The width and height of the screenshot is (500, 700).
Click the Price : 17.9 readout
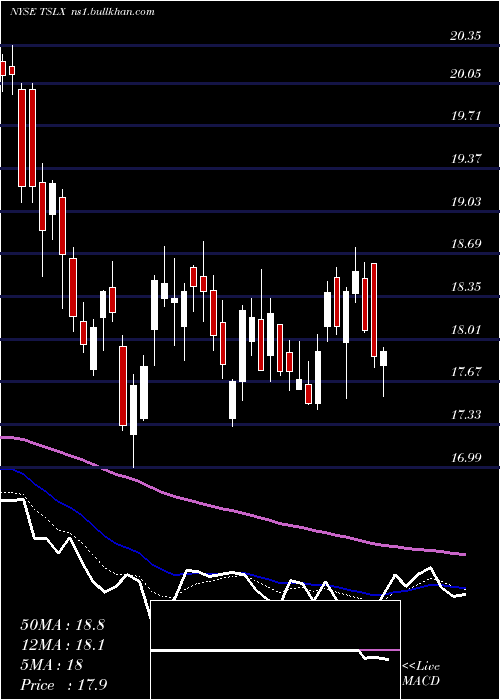(x=63, y=685)
